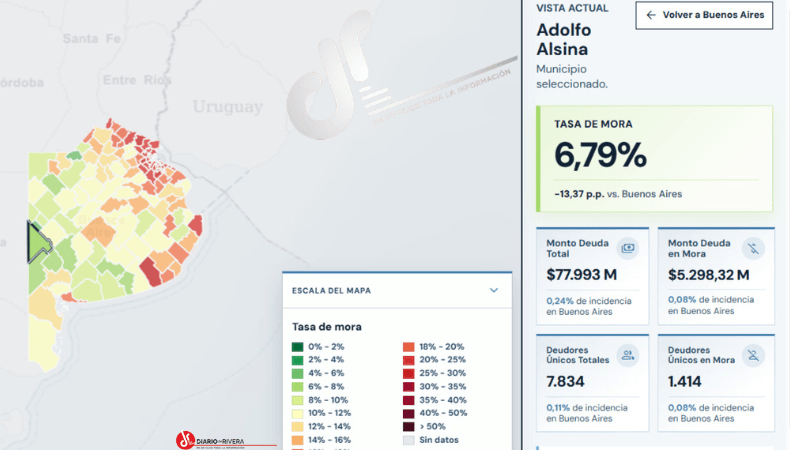This screenshot has height=450, width=790.
Task: Go back with Volver a Buenos Aires
Action: click(x=704, y=15)
